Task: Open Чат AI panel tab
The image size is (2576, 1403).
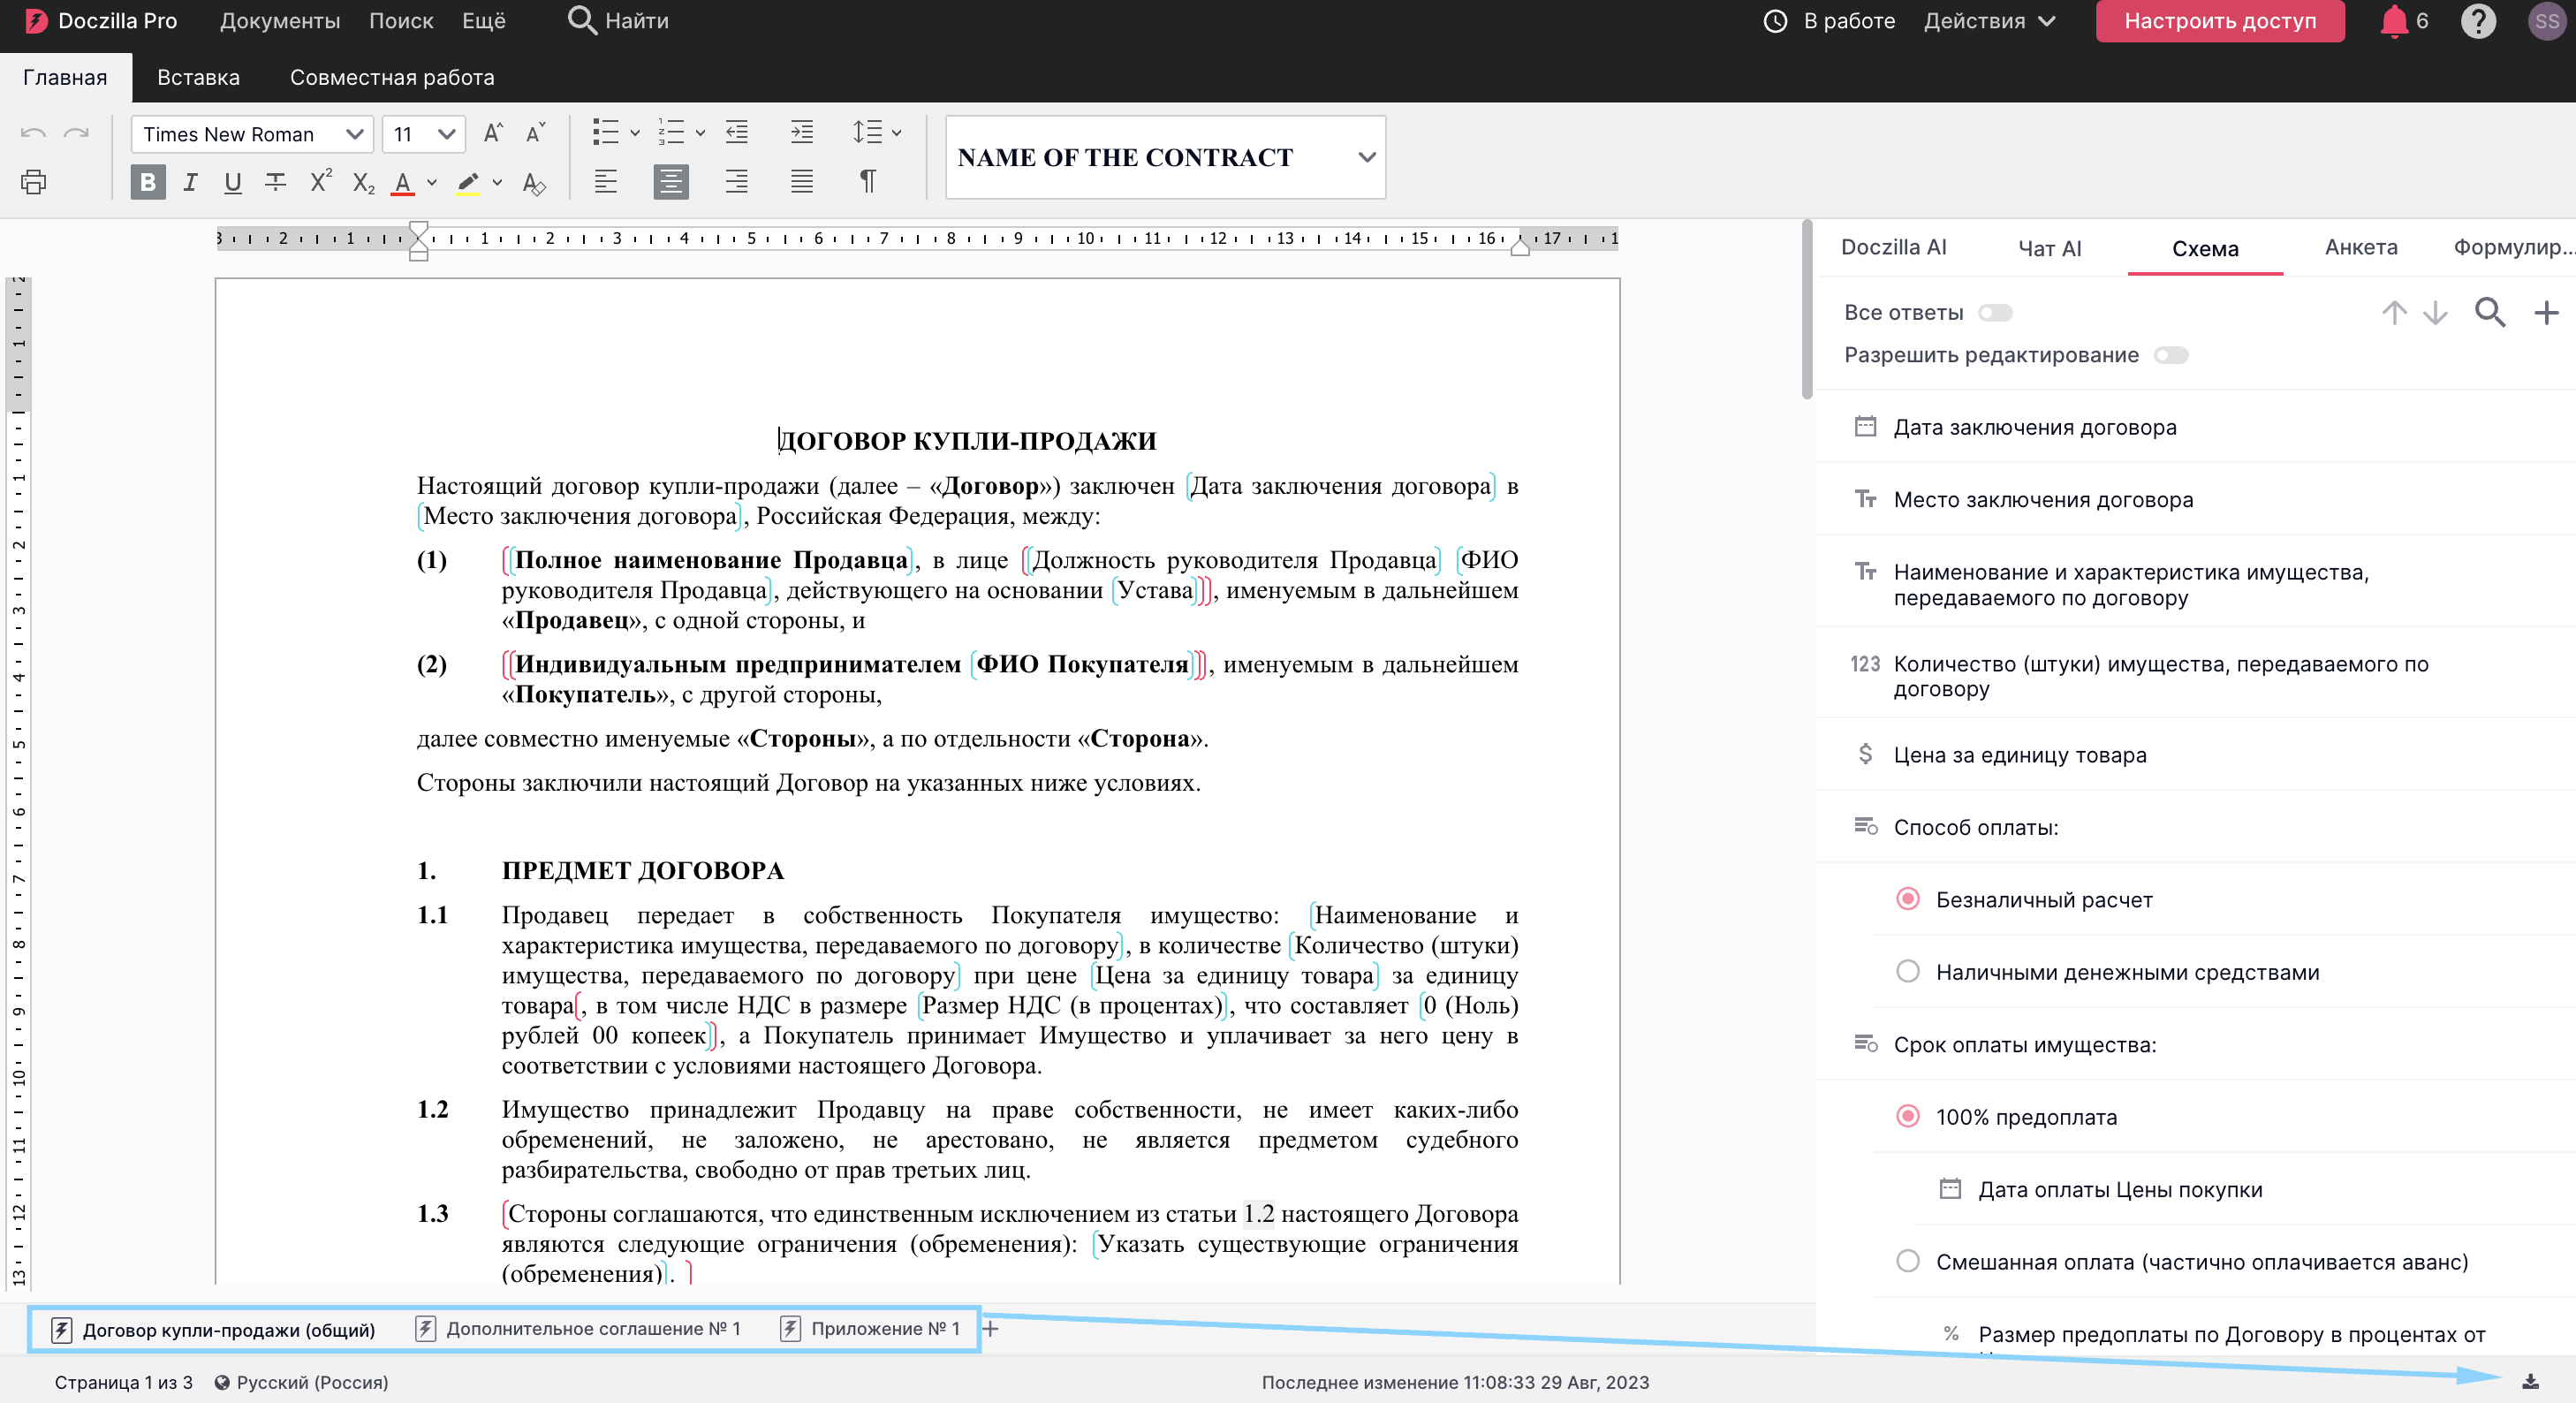Action: coord(2050,248)
